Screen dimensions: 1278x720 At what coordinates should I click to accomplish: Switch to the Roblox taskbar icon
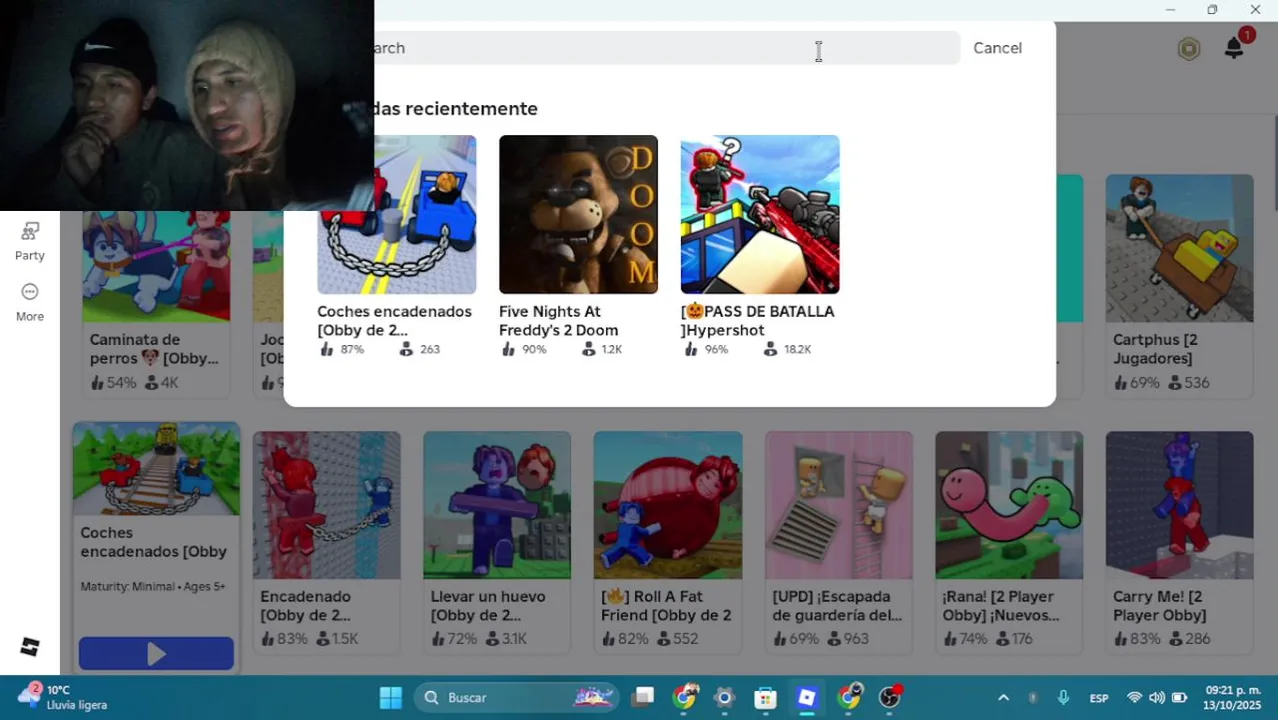807,697
